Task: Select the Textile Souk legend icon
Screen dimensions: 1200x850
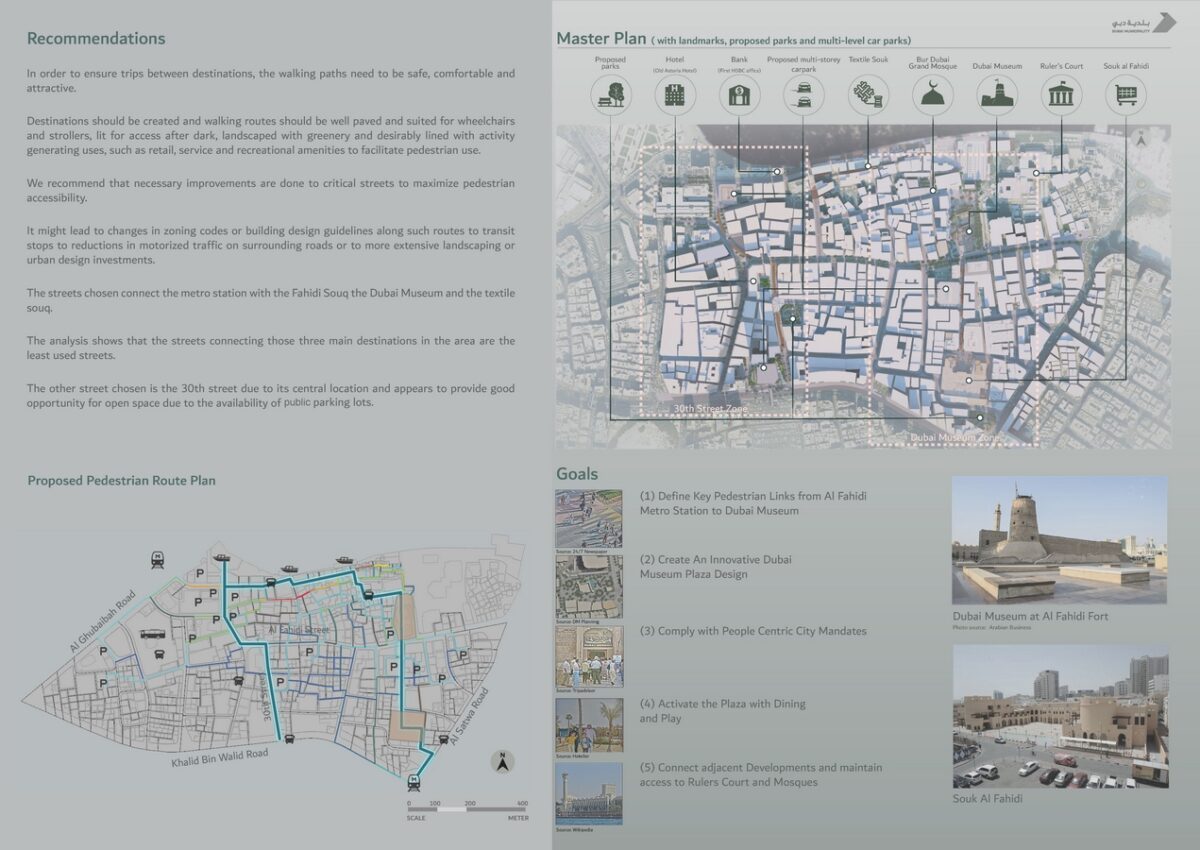Action: (x=866, y=95)
